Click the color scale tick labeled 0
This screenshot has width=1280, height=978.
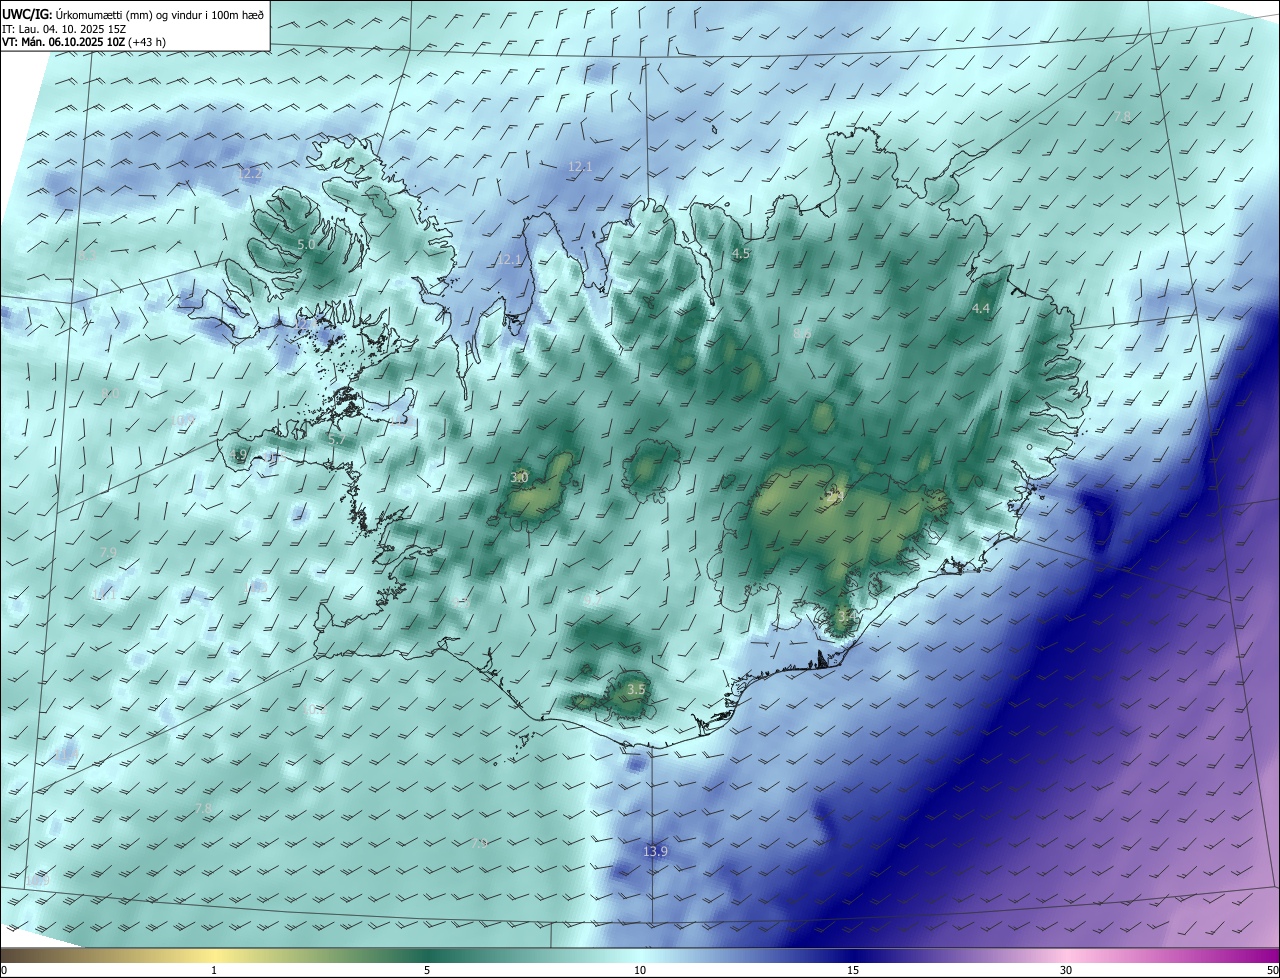[x=3, y=970]
